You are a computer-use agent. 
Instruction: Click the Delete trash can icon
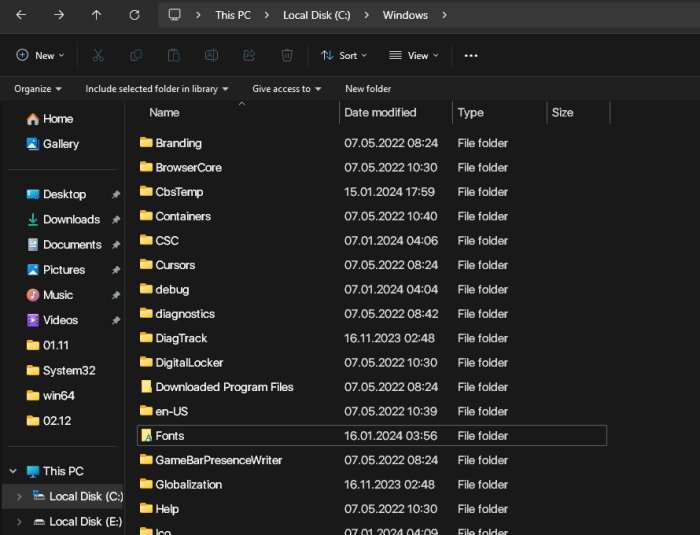coord(287,55)
